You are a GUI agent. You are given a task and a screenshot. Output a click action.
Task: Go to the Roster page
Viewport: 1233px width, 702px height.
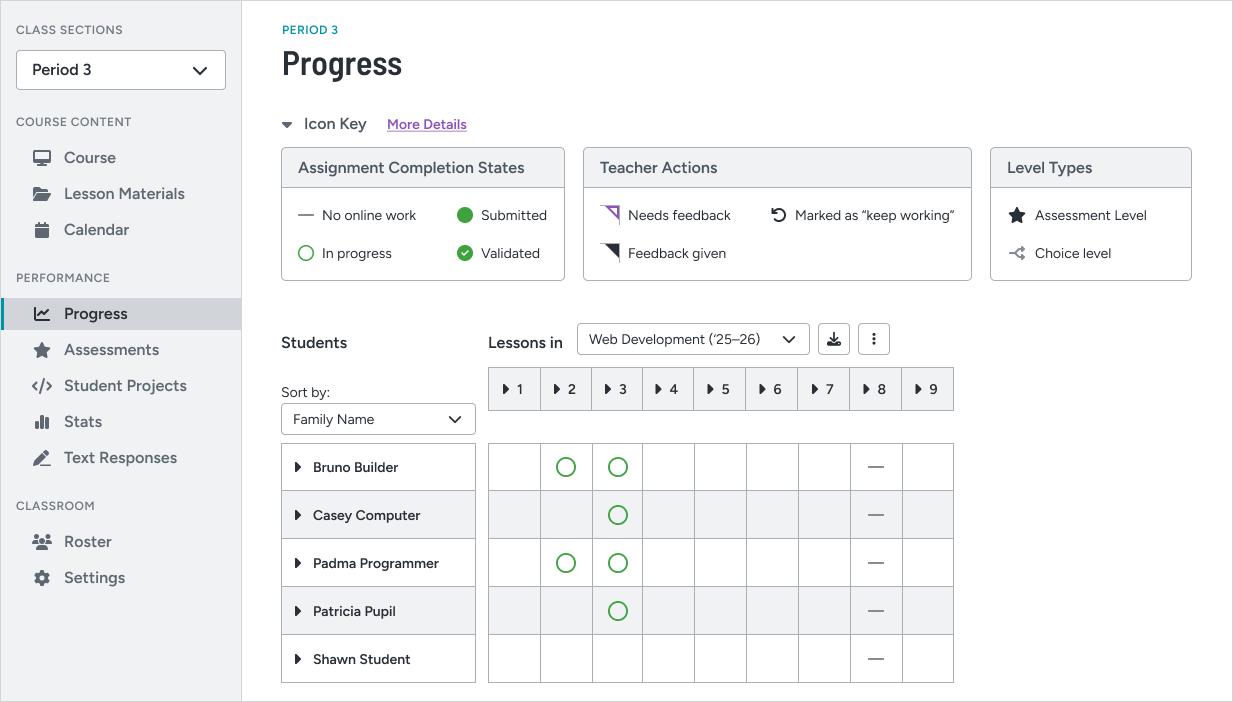88,542
